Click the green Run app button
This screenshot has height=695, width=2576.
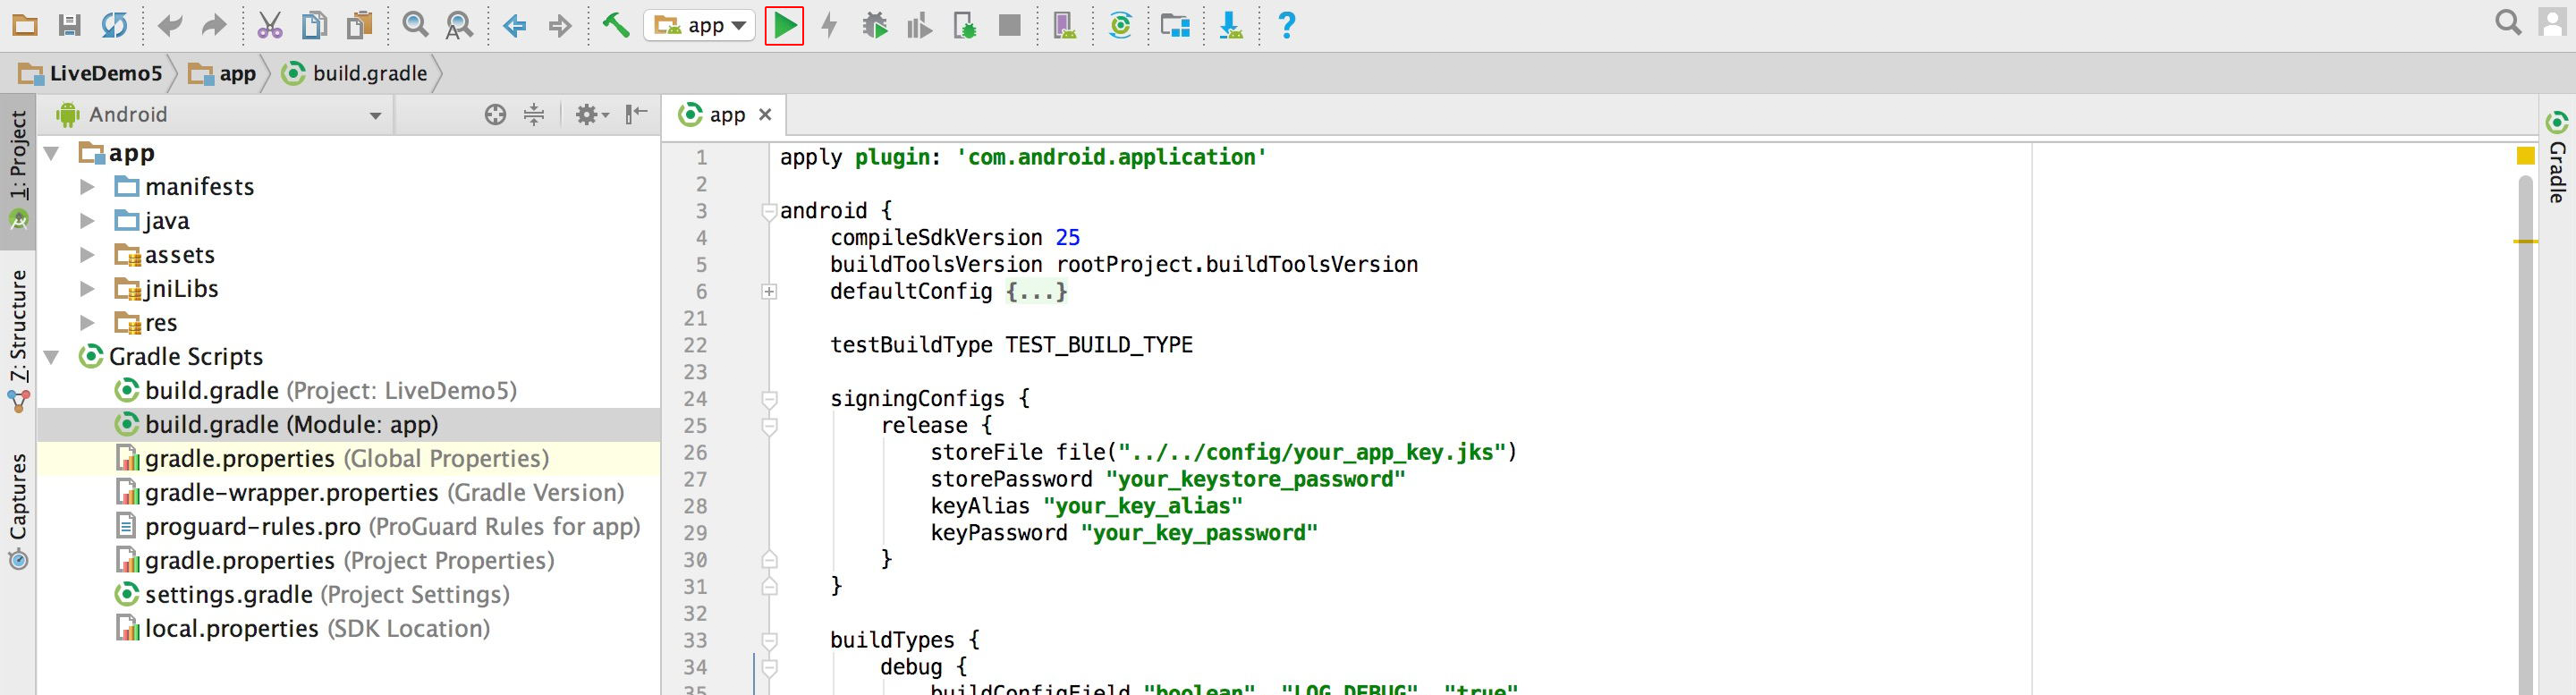(784, 26)
